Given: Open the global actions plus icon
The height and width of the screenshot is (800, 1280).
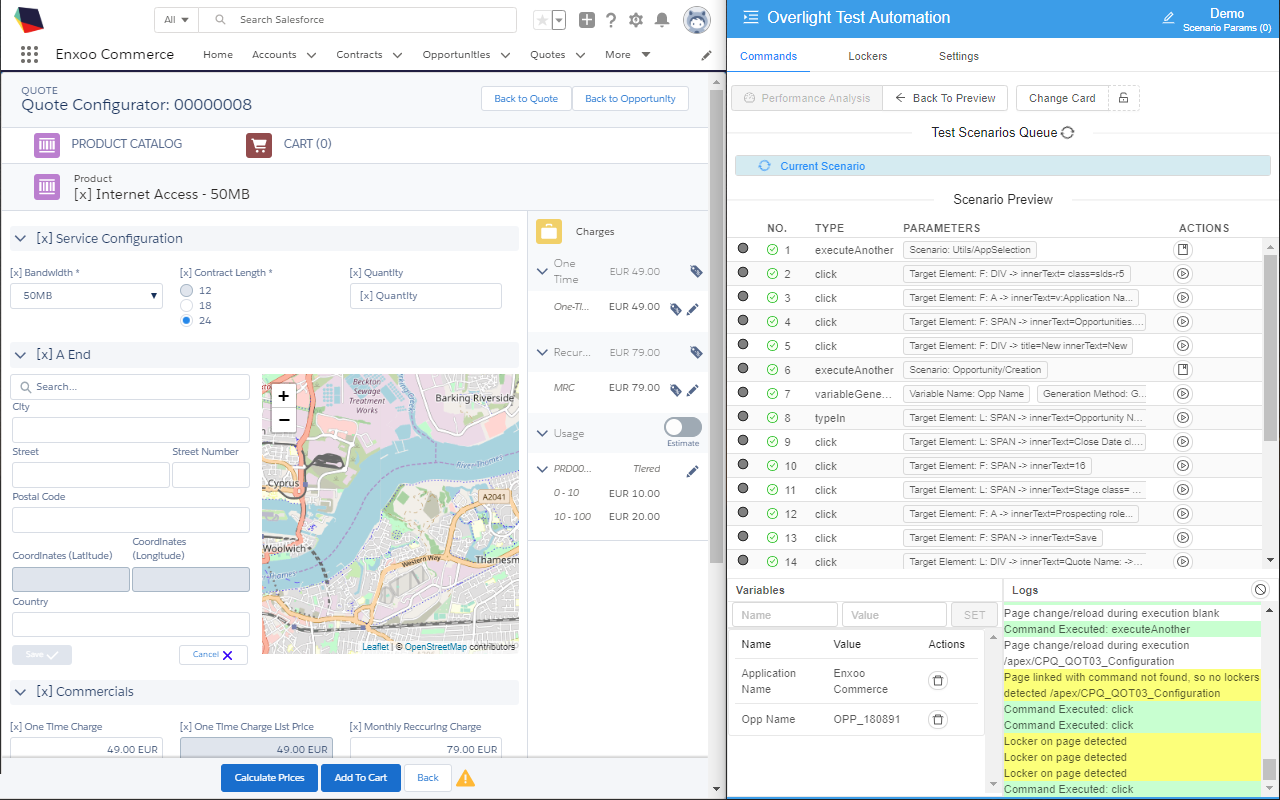Looking at the screenshot, I should (x=587, y=20).
